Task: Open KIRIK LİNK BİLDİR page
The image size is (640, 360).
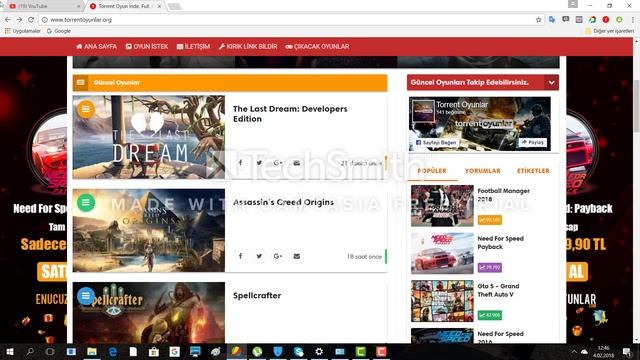Action: (x=248, y=47)
